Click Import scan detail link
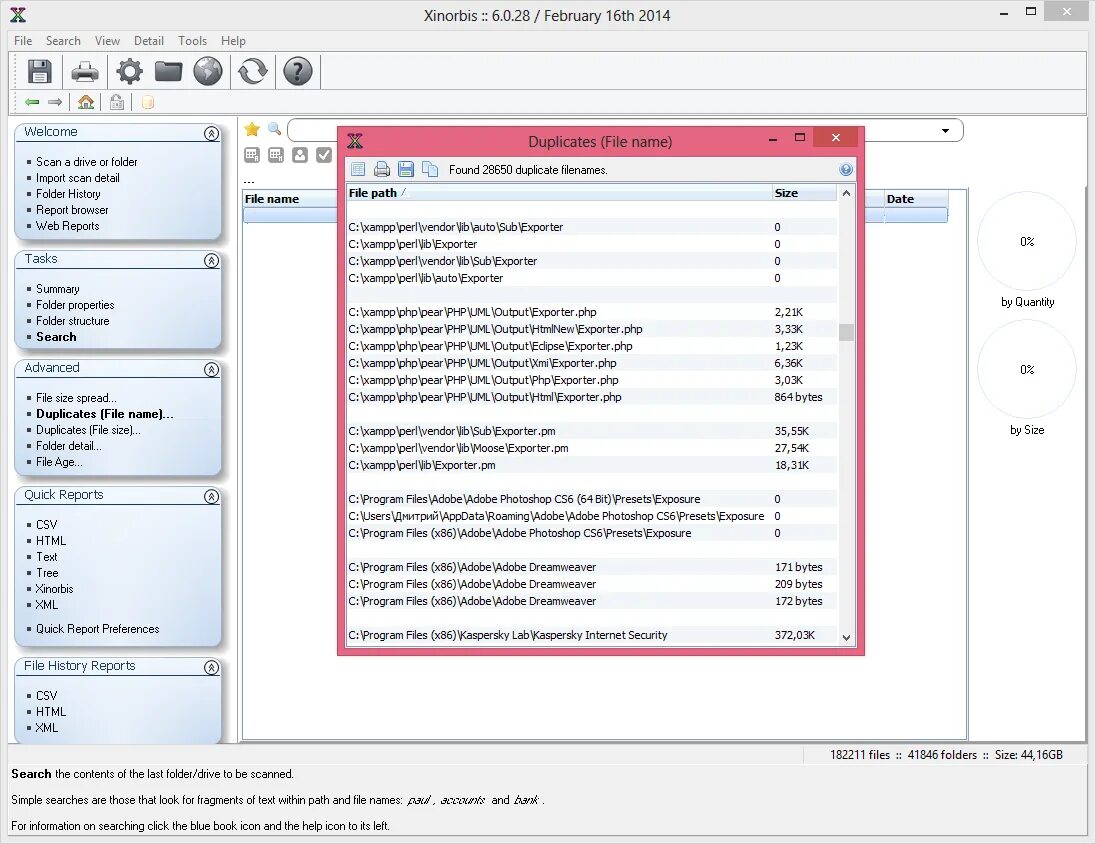The height and width of the screenshot is (844, 1096). [78, 178]
